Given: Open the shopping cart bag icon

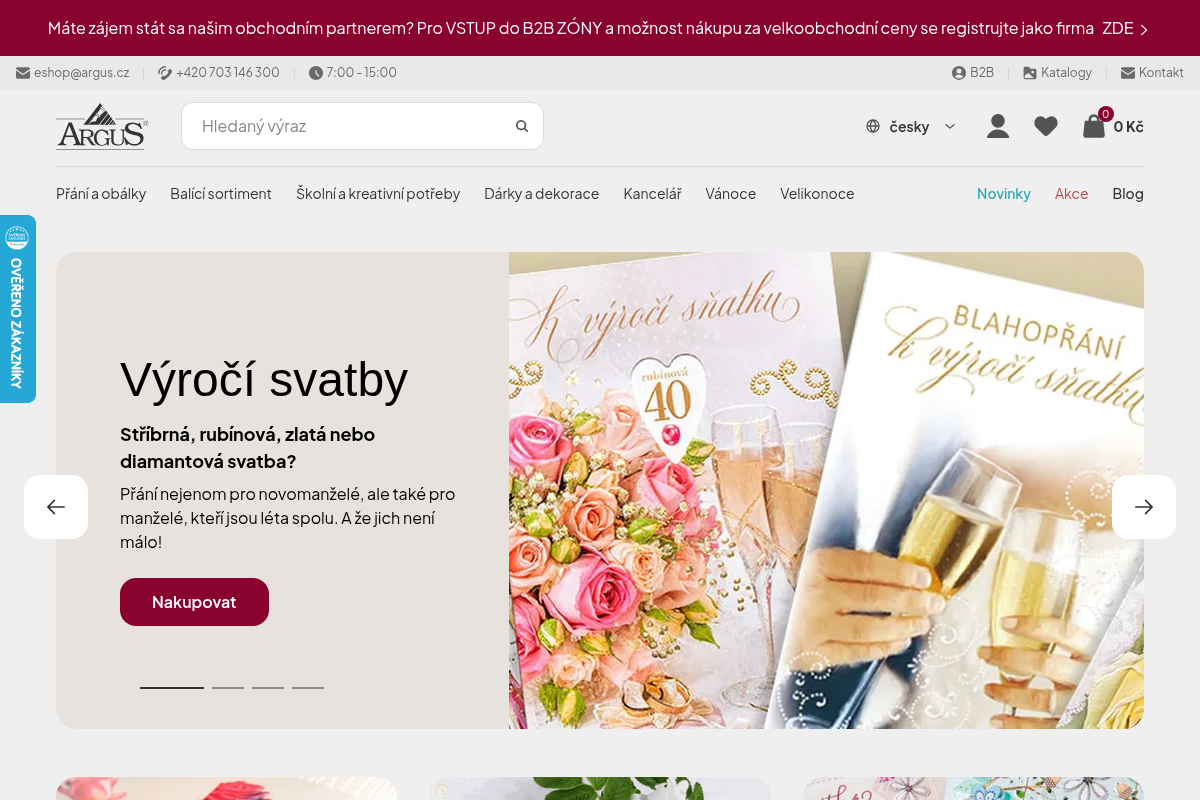Looking at the screenshot, I should [1094, 126].
